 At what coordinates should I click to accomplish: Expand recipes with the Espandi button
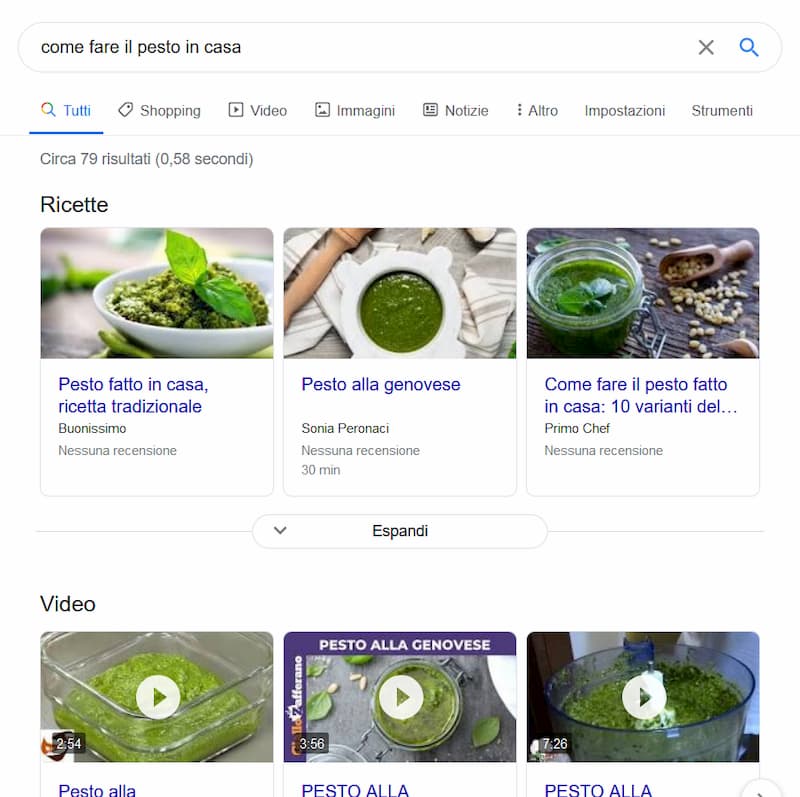(x=400, y=531)
